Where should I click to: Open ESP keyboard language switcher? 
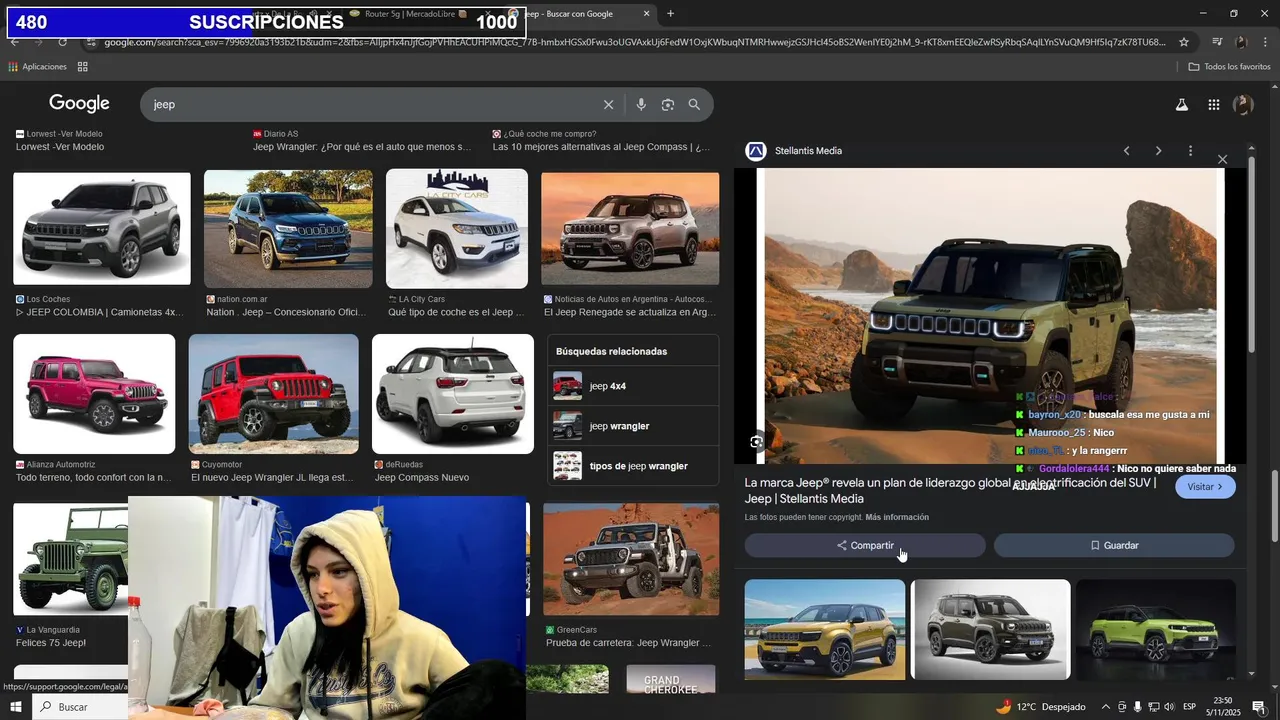coord(1190,707)
